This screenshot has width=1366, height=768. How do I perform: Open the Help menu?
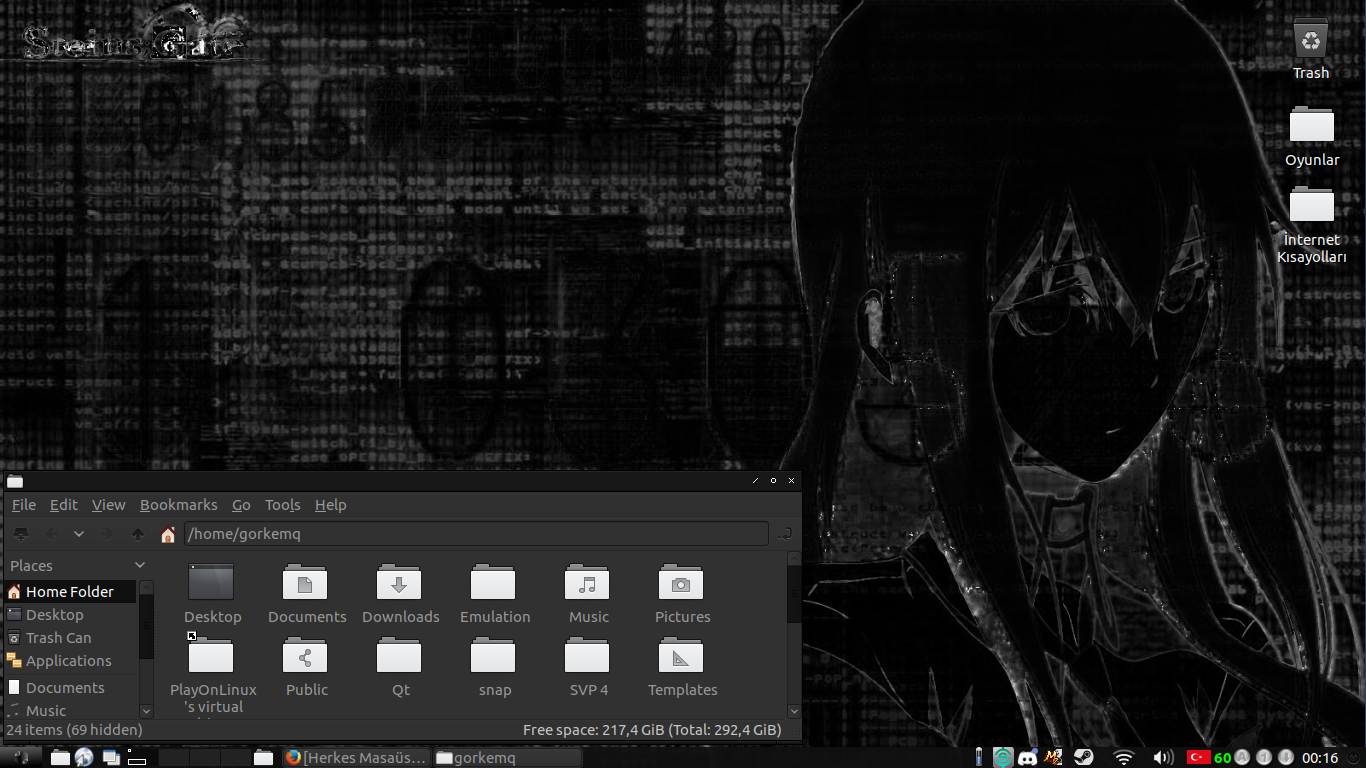[x=331, y=505]
